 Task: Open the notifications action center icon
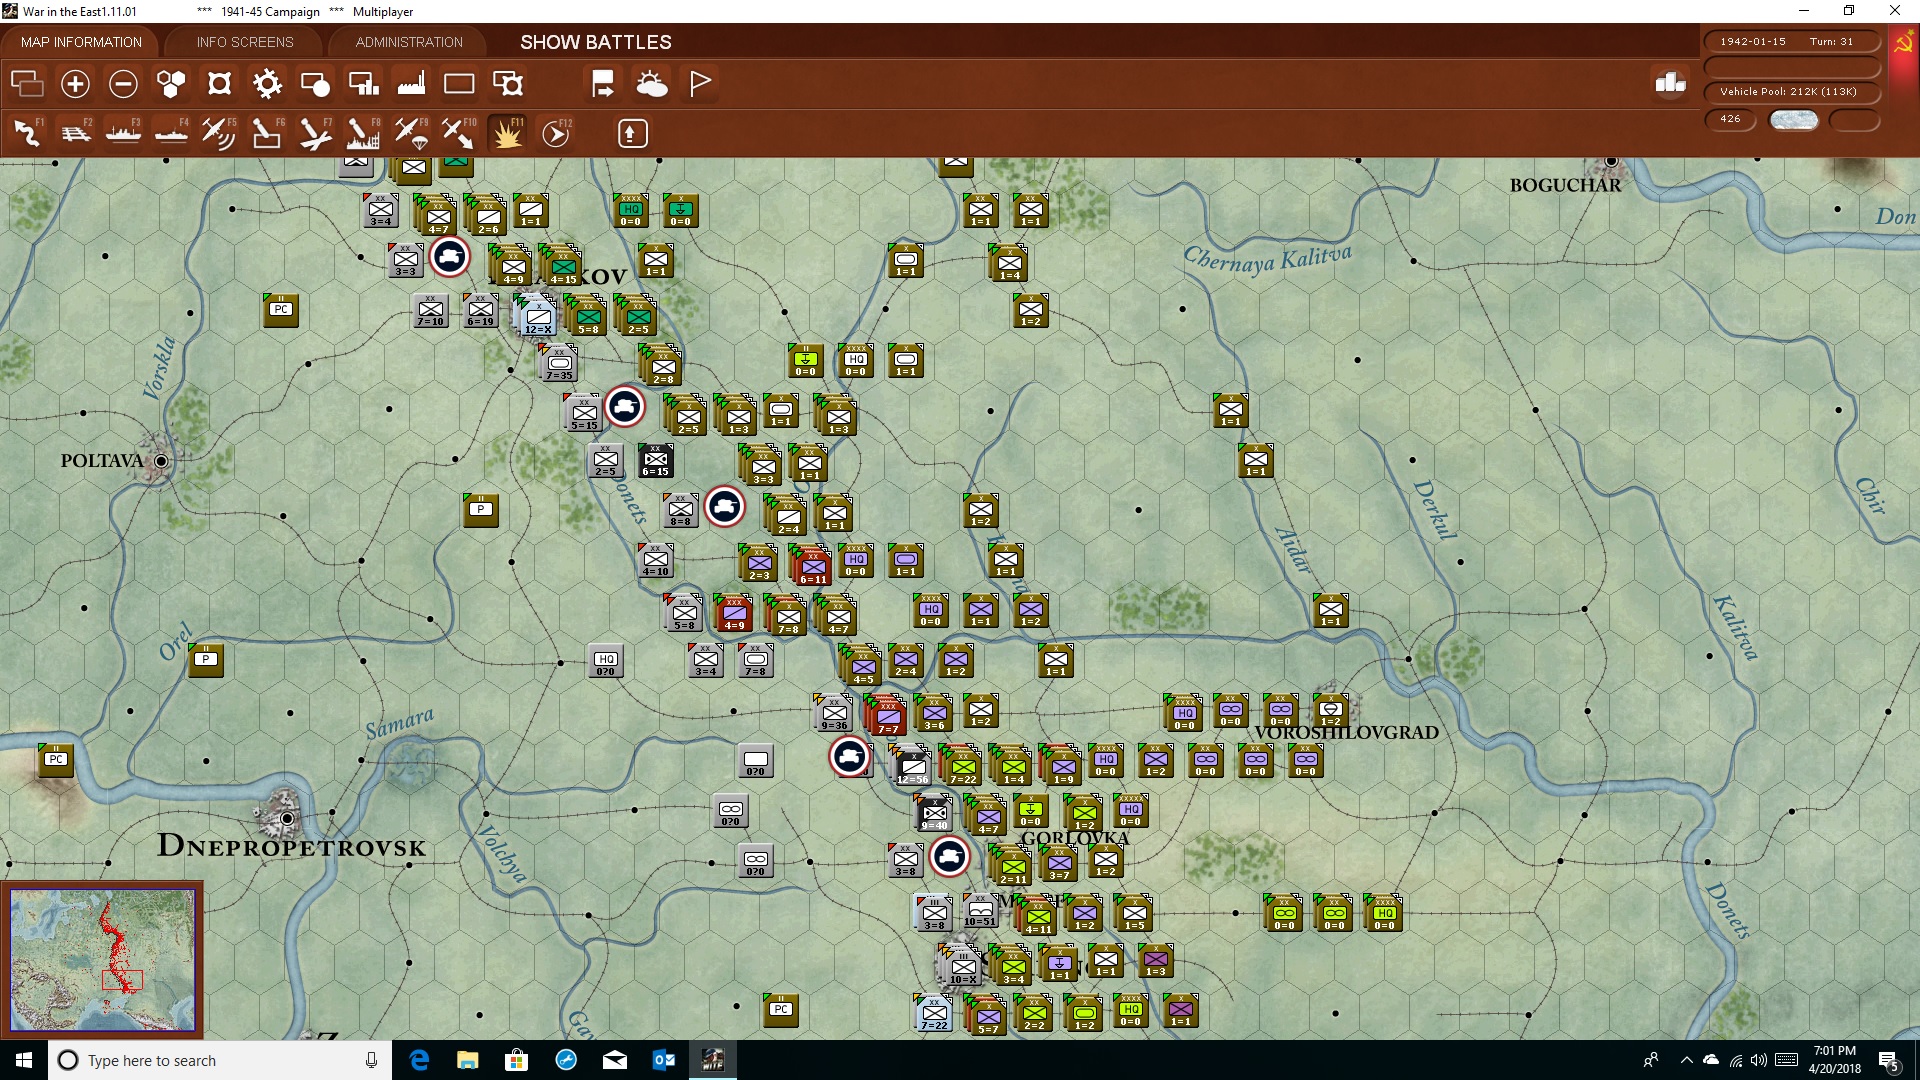1889,1060
